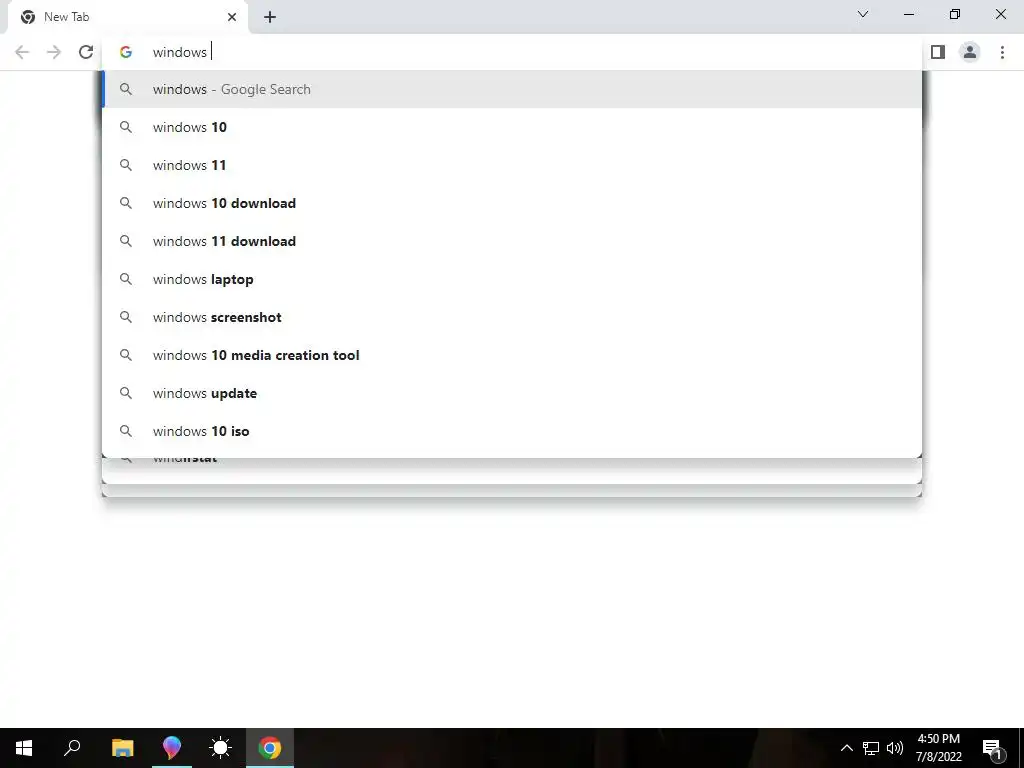This screenshot has width=1024, height=768.
Task: Open File Explorer from taskbar
Action: click(122, 748)
